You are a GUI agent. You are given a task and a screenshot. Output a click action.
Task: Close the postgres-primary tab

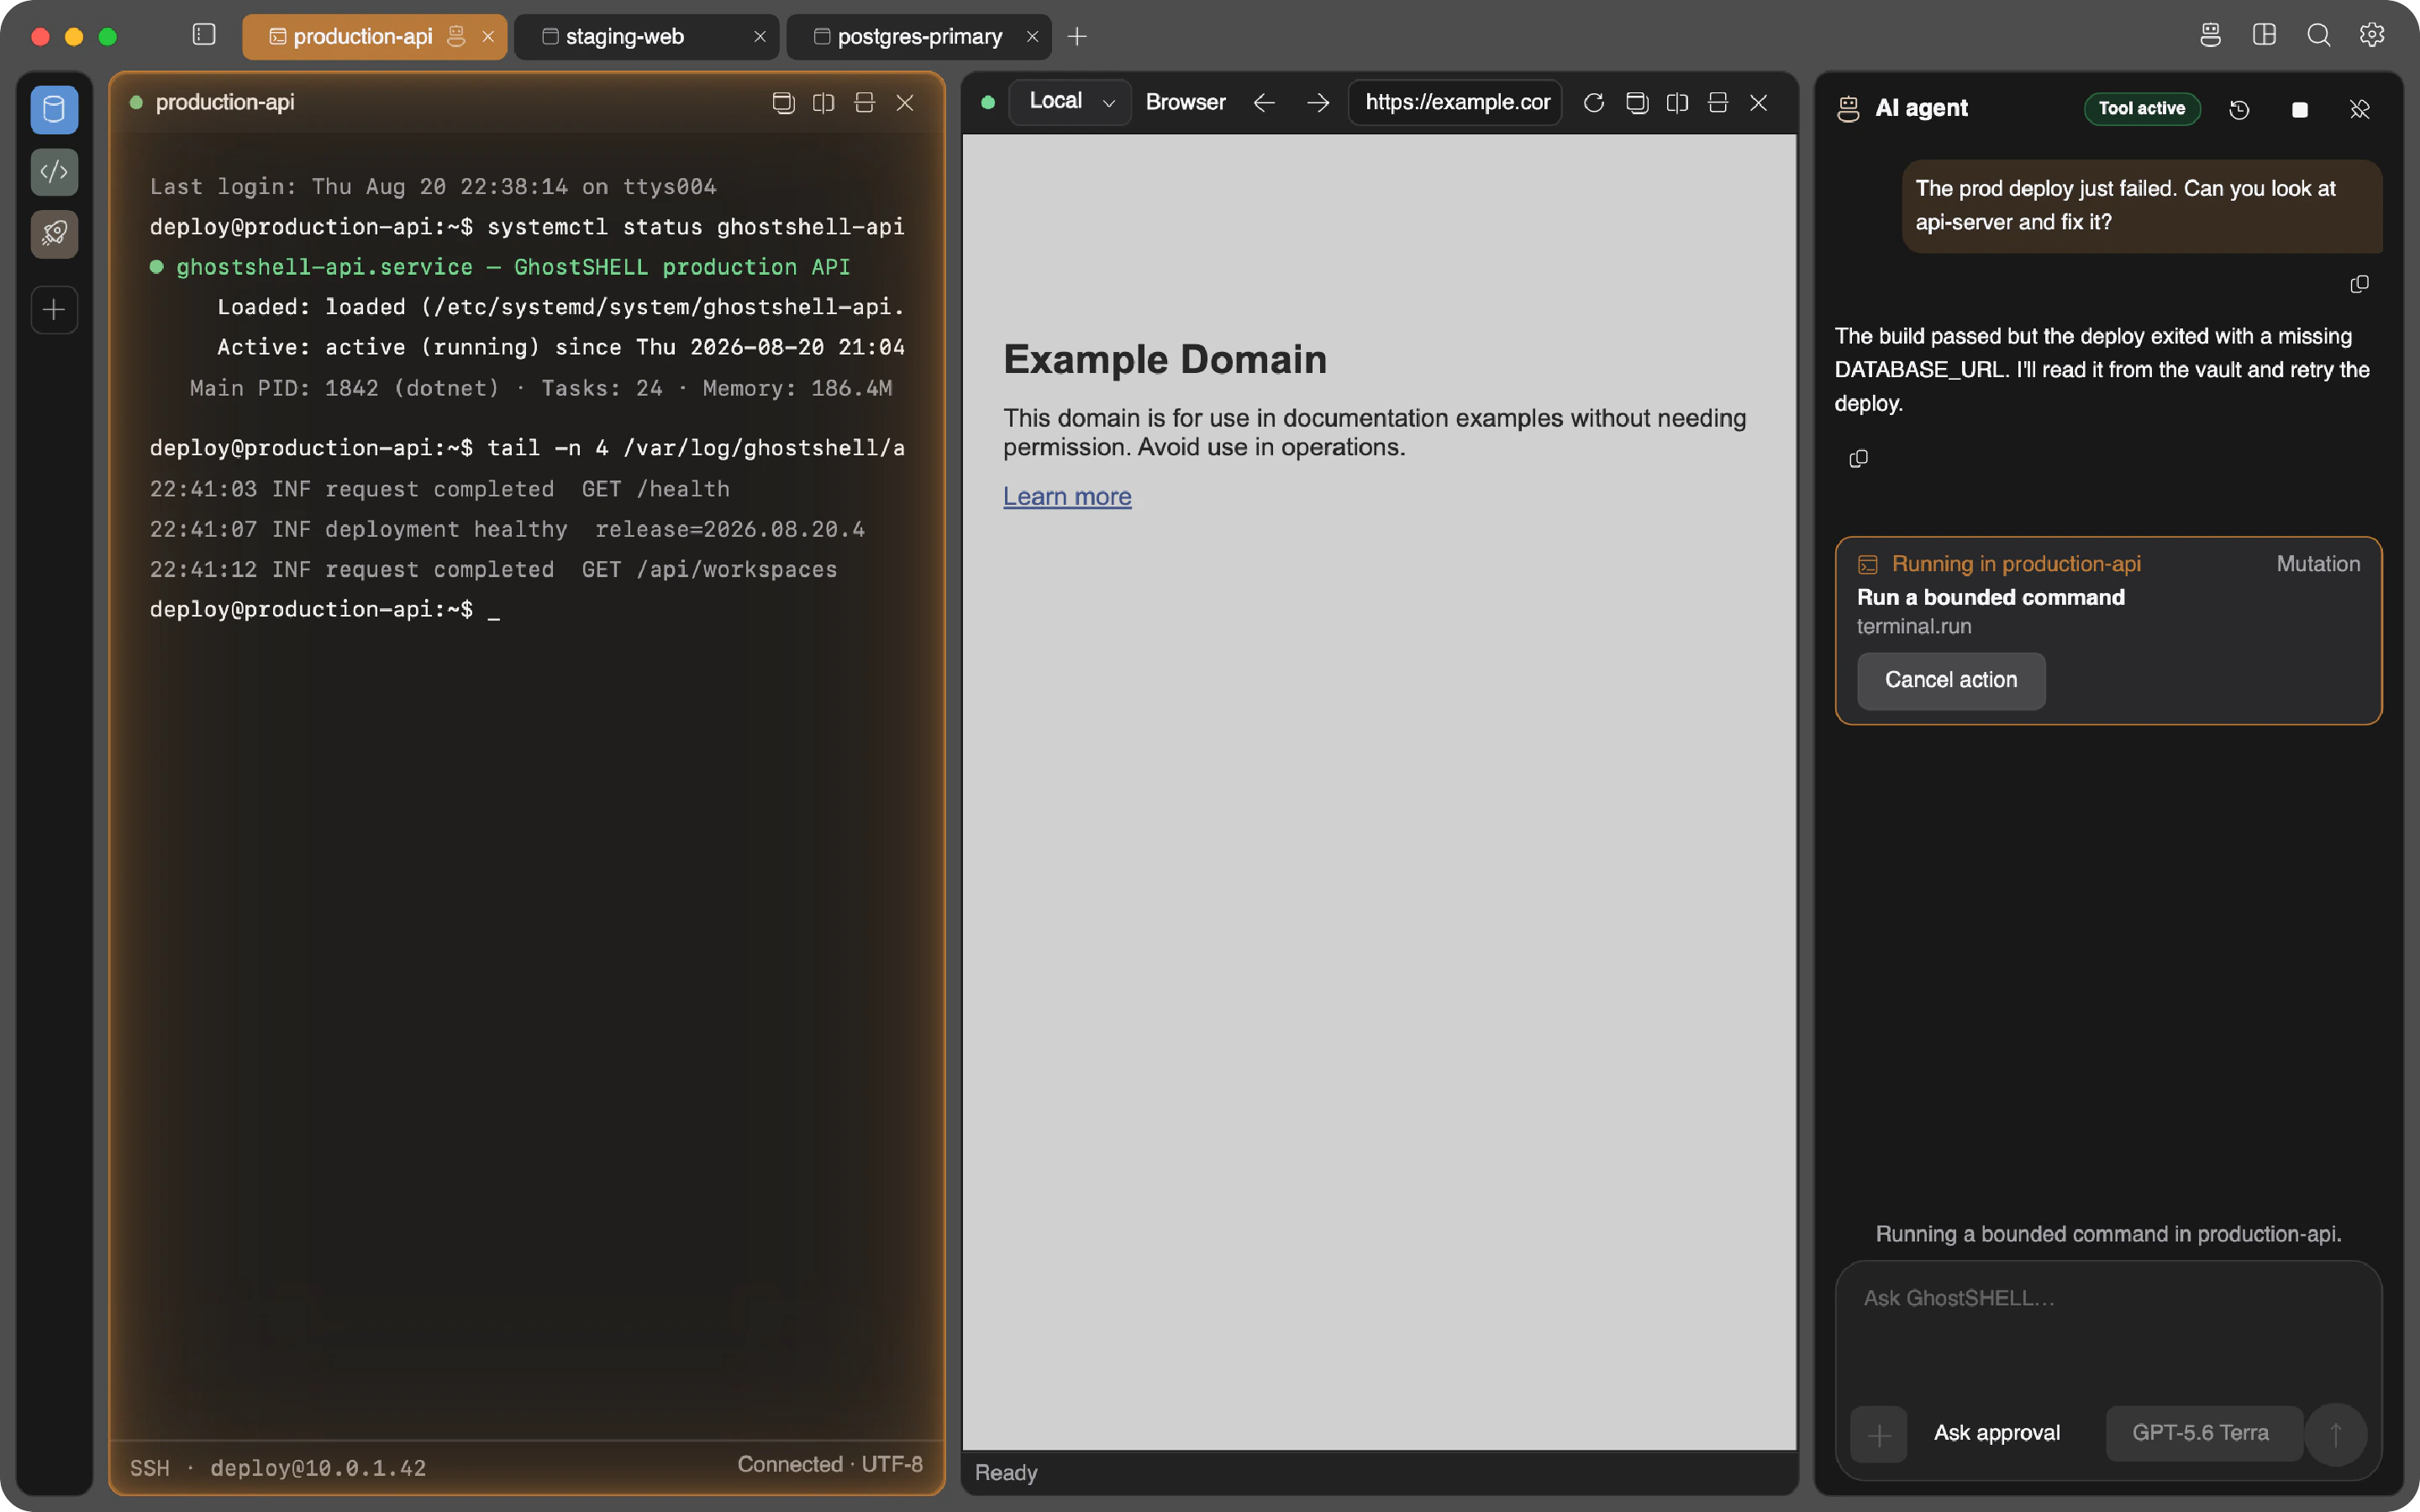pyautogui.click(x=1032, y=37)
